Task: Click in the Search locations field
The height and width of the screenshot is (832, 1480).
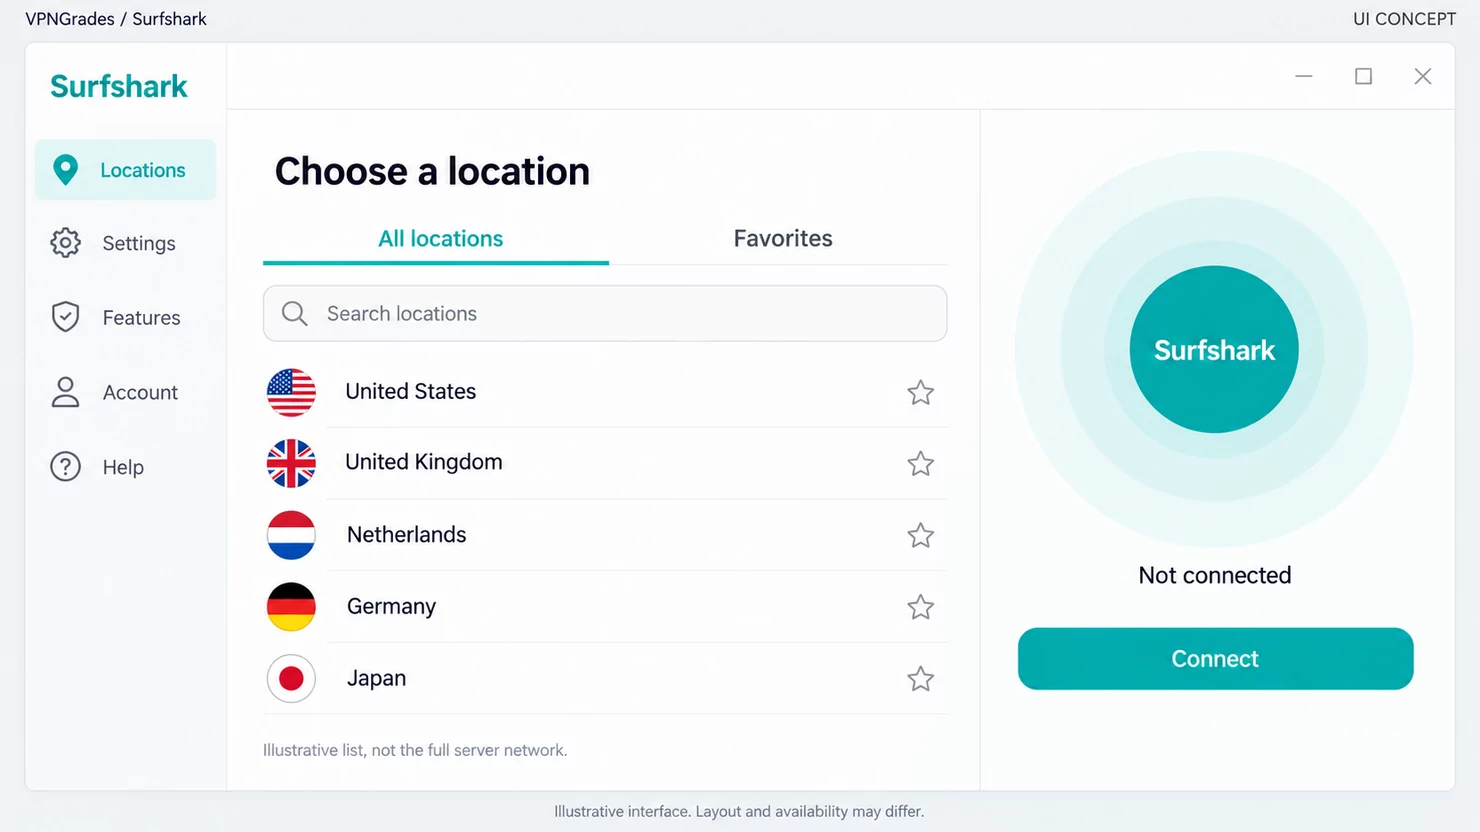Action: point(605,314)
